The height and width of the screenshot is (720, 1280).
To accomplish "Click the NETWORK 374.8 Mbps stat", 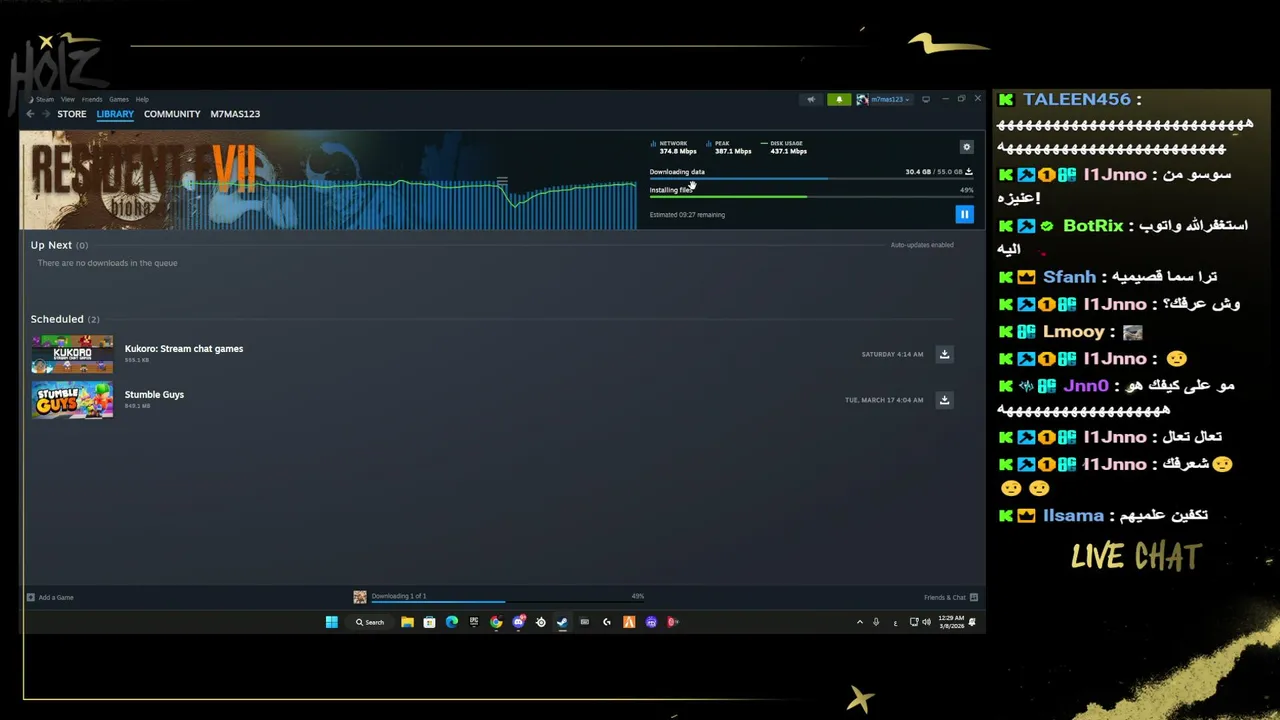I will click(674, 147).
